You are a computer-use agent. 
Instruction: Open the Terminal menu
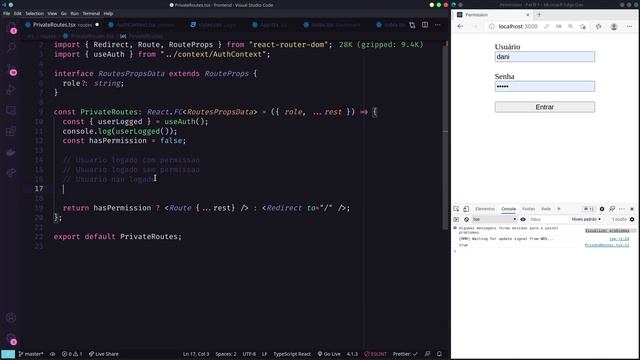pos(91,13)
